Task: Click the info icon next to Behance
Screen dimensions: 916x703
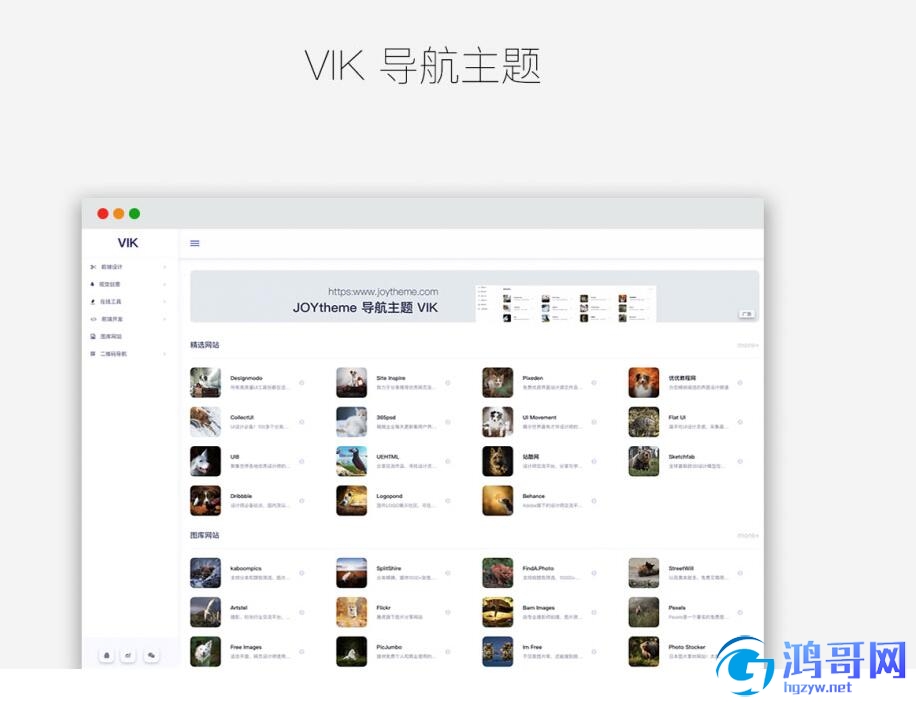Action: 594,501
